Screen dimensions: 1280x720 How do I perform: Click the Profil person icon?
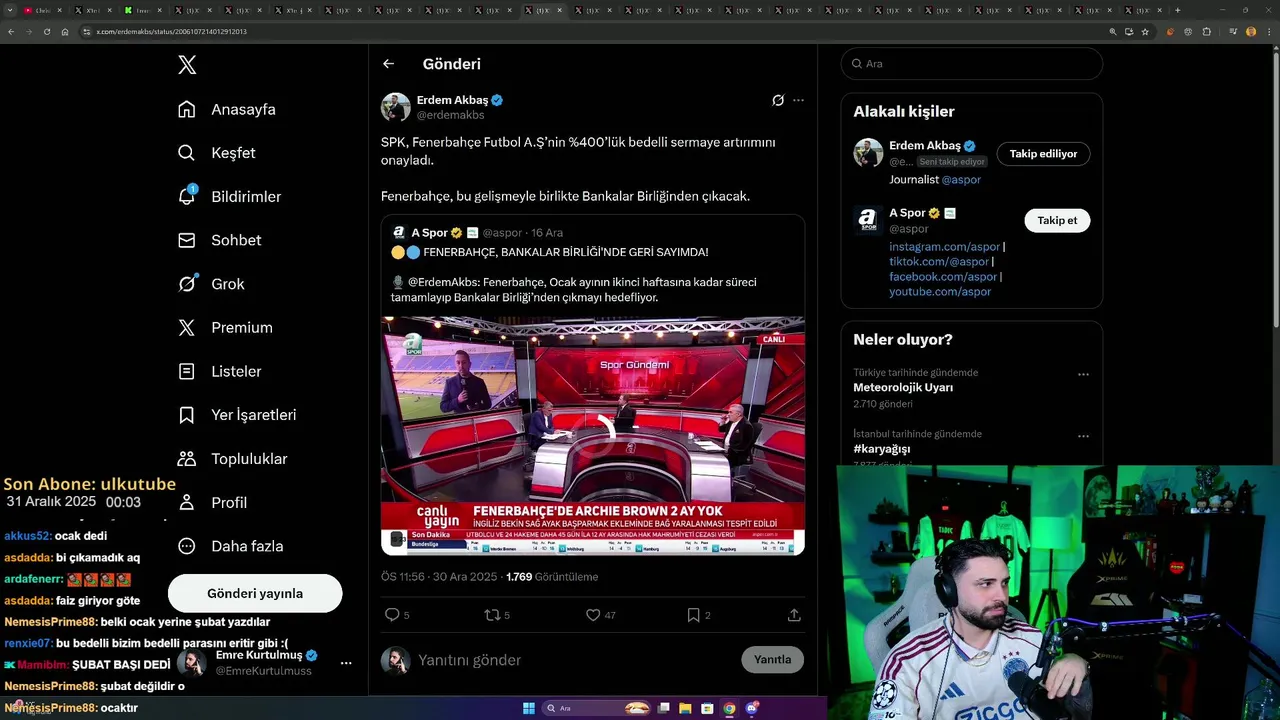pyautogui.click(x=187, y=502)
